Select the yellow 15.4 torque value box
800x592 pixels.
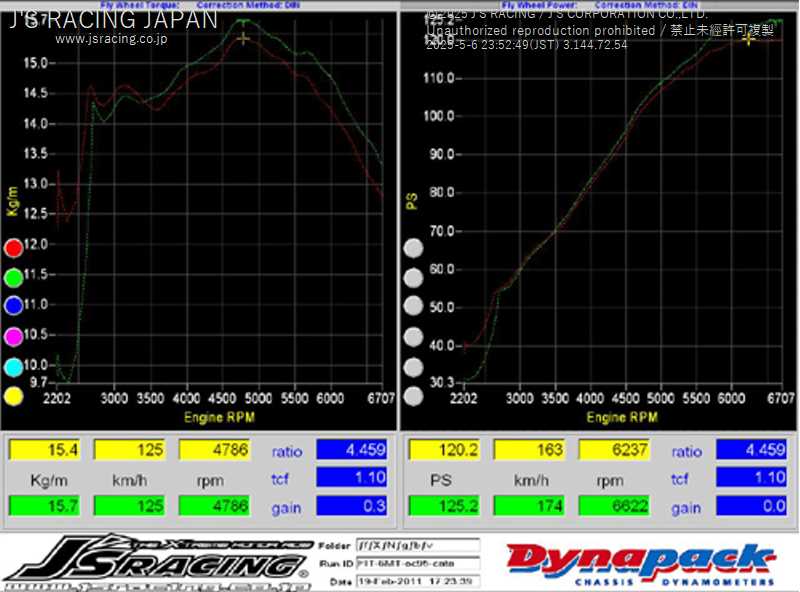point(45,451)
